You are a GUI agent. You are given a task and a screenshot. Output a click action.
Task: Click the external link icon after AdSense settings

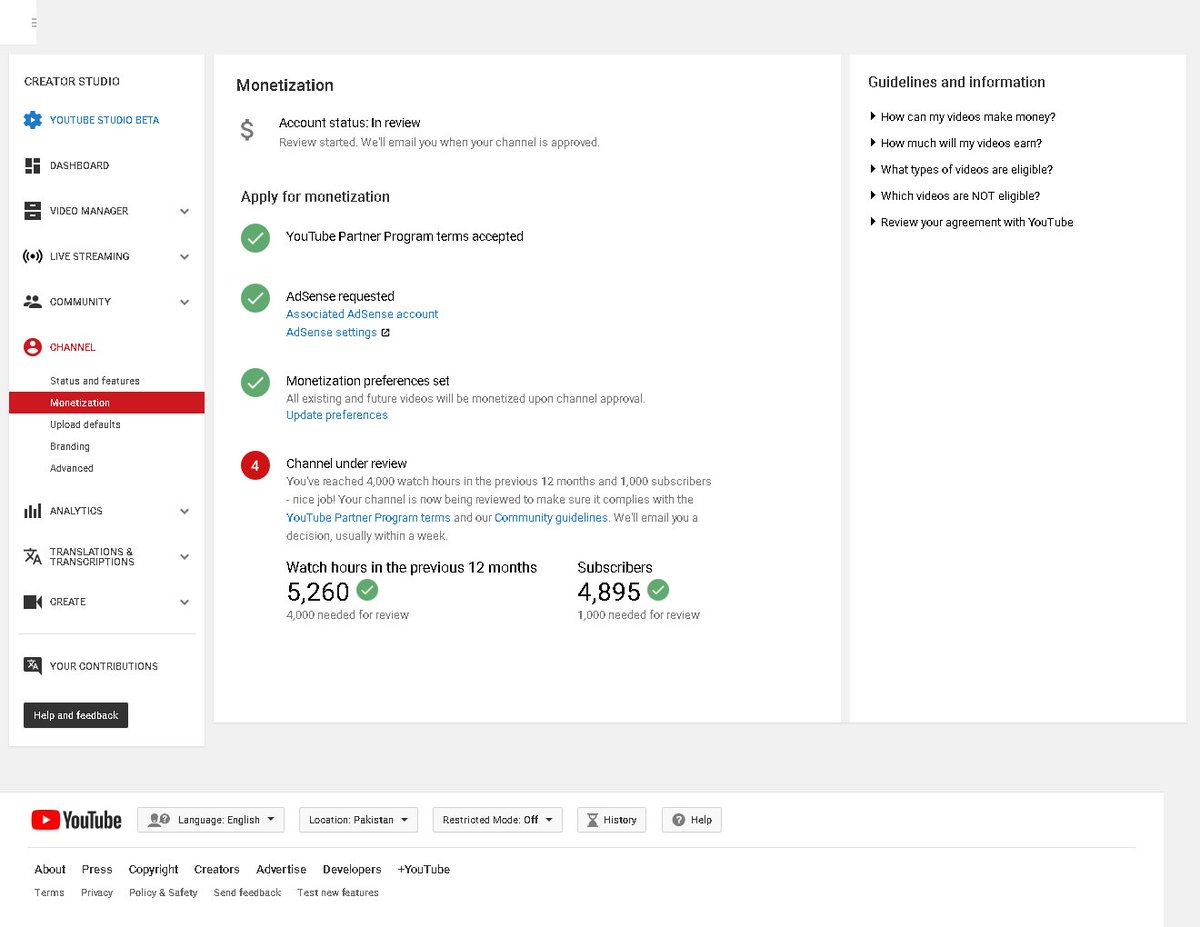pos(386,333)
